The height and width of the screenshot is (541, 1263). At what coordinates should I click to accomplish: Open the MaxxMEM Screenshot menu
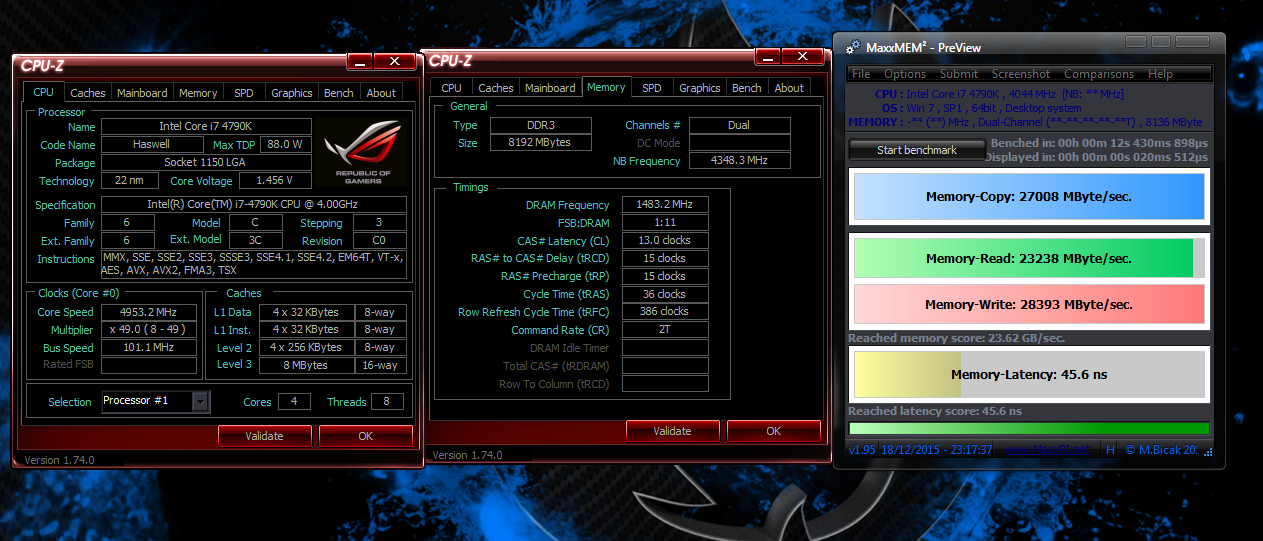1021,74
